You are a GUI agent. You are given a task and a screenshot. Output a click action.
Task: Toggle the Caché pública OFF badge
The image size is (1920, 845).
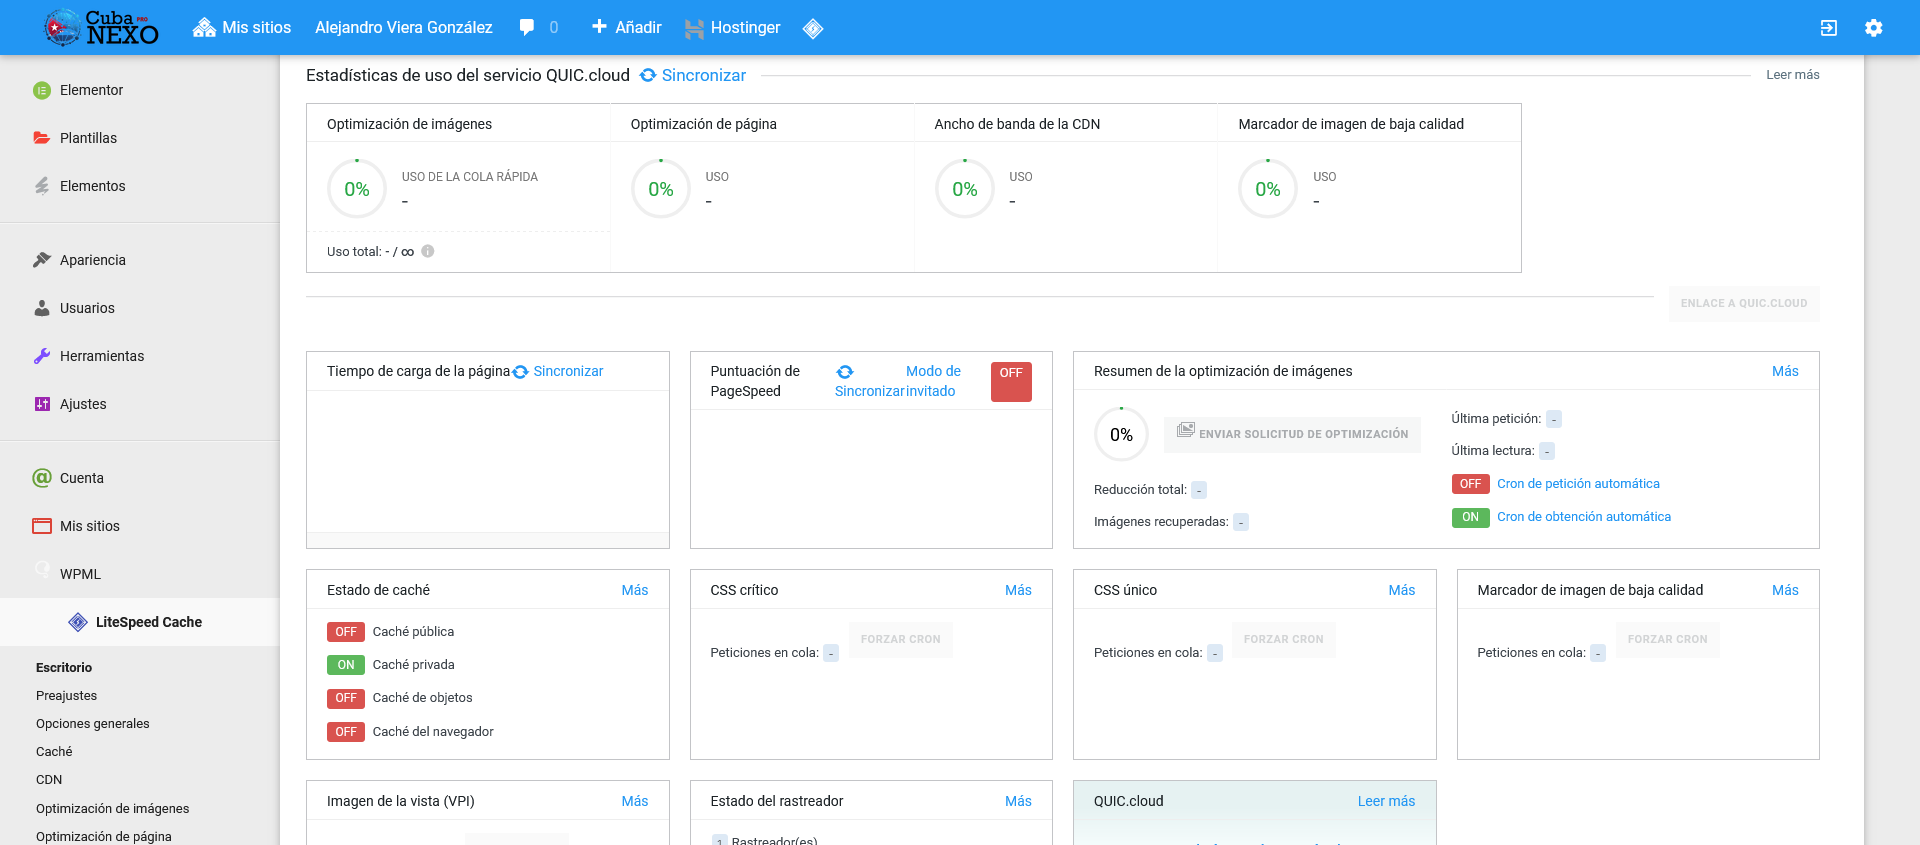(346, 632)
